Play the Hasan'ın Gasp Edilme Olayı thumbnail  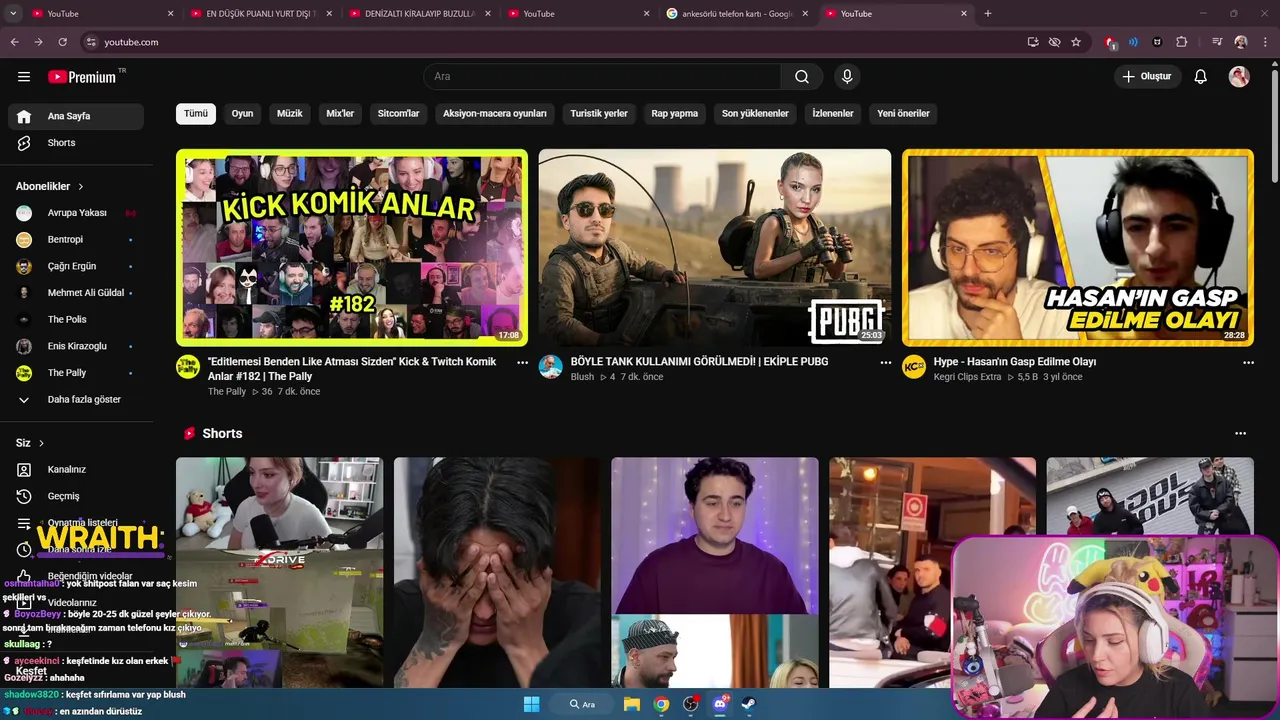pyautogui.click(x=1078, y=248)
